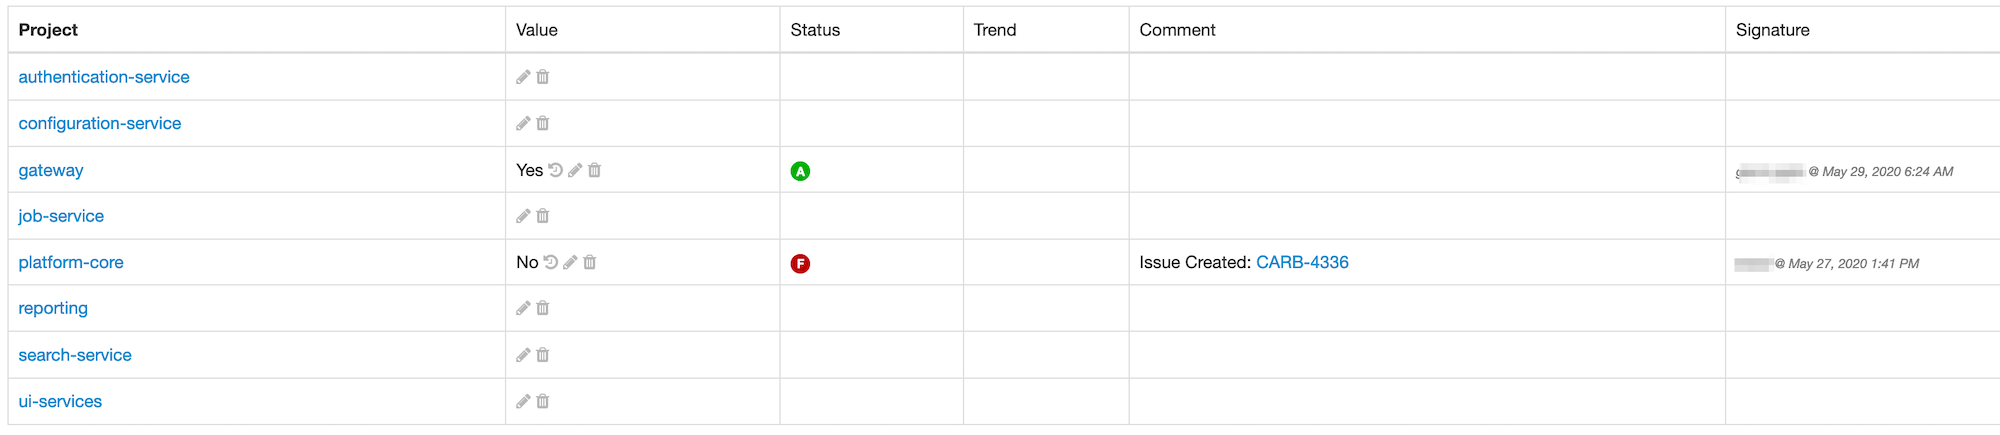The height and width of the screenshot is (435, 2000).
Task: Open the CARB-4336 issue link
Action: point(1302,262)
